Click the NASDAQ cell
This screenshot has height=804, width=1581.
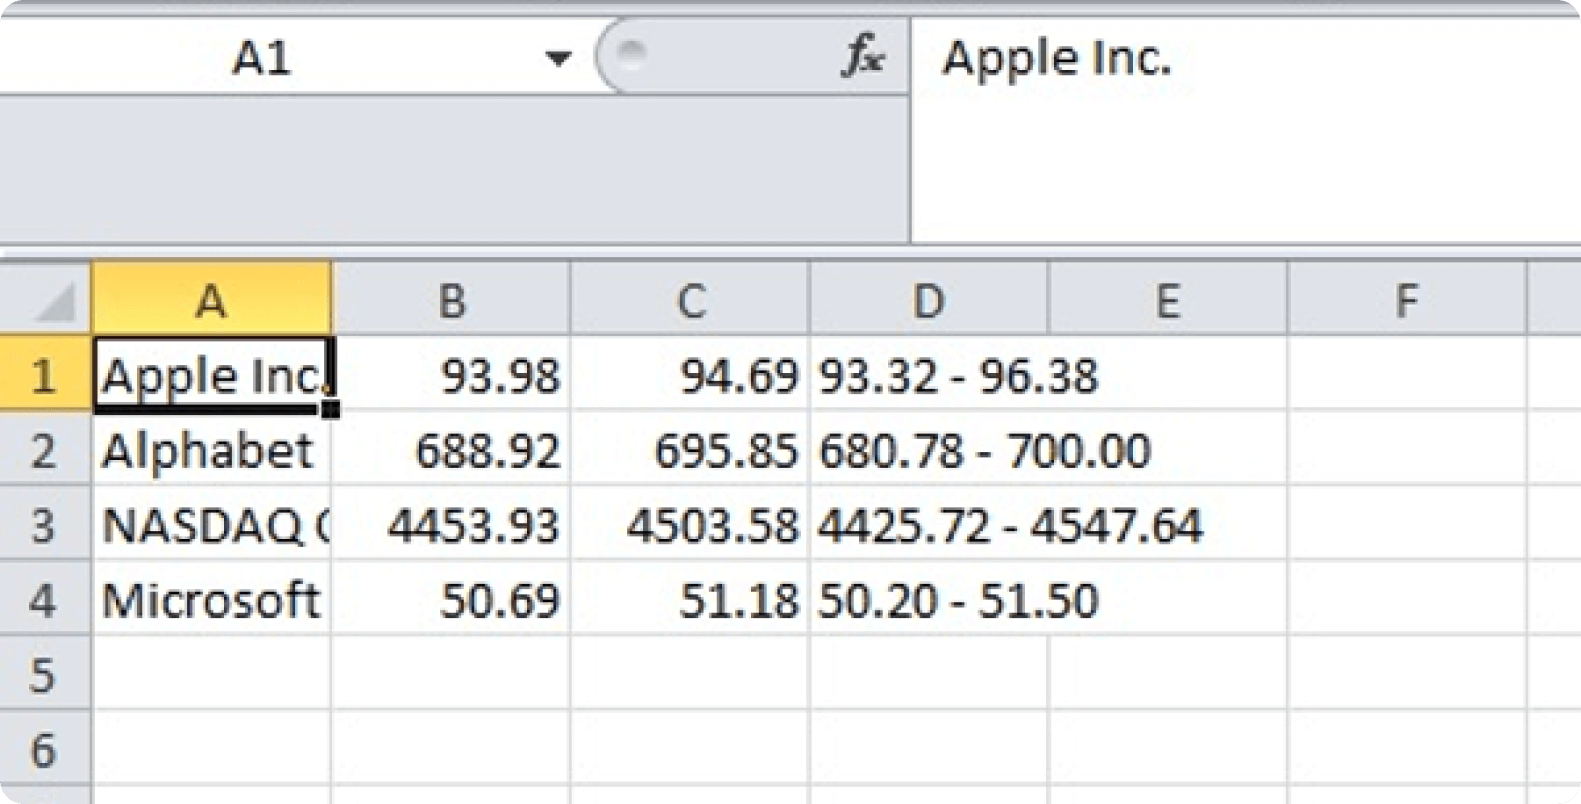(x=211, y=524)
